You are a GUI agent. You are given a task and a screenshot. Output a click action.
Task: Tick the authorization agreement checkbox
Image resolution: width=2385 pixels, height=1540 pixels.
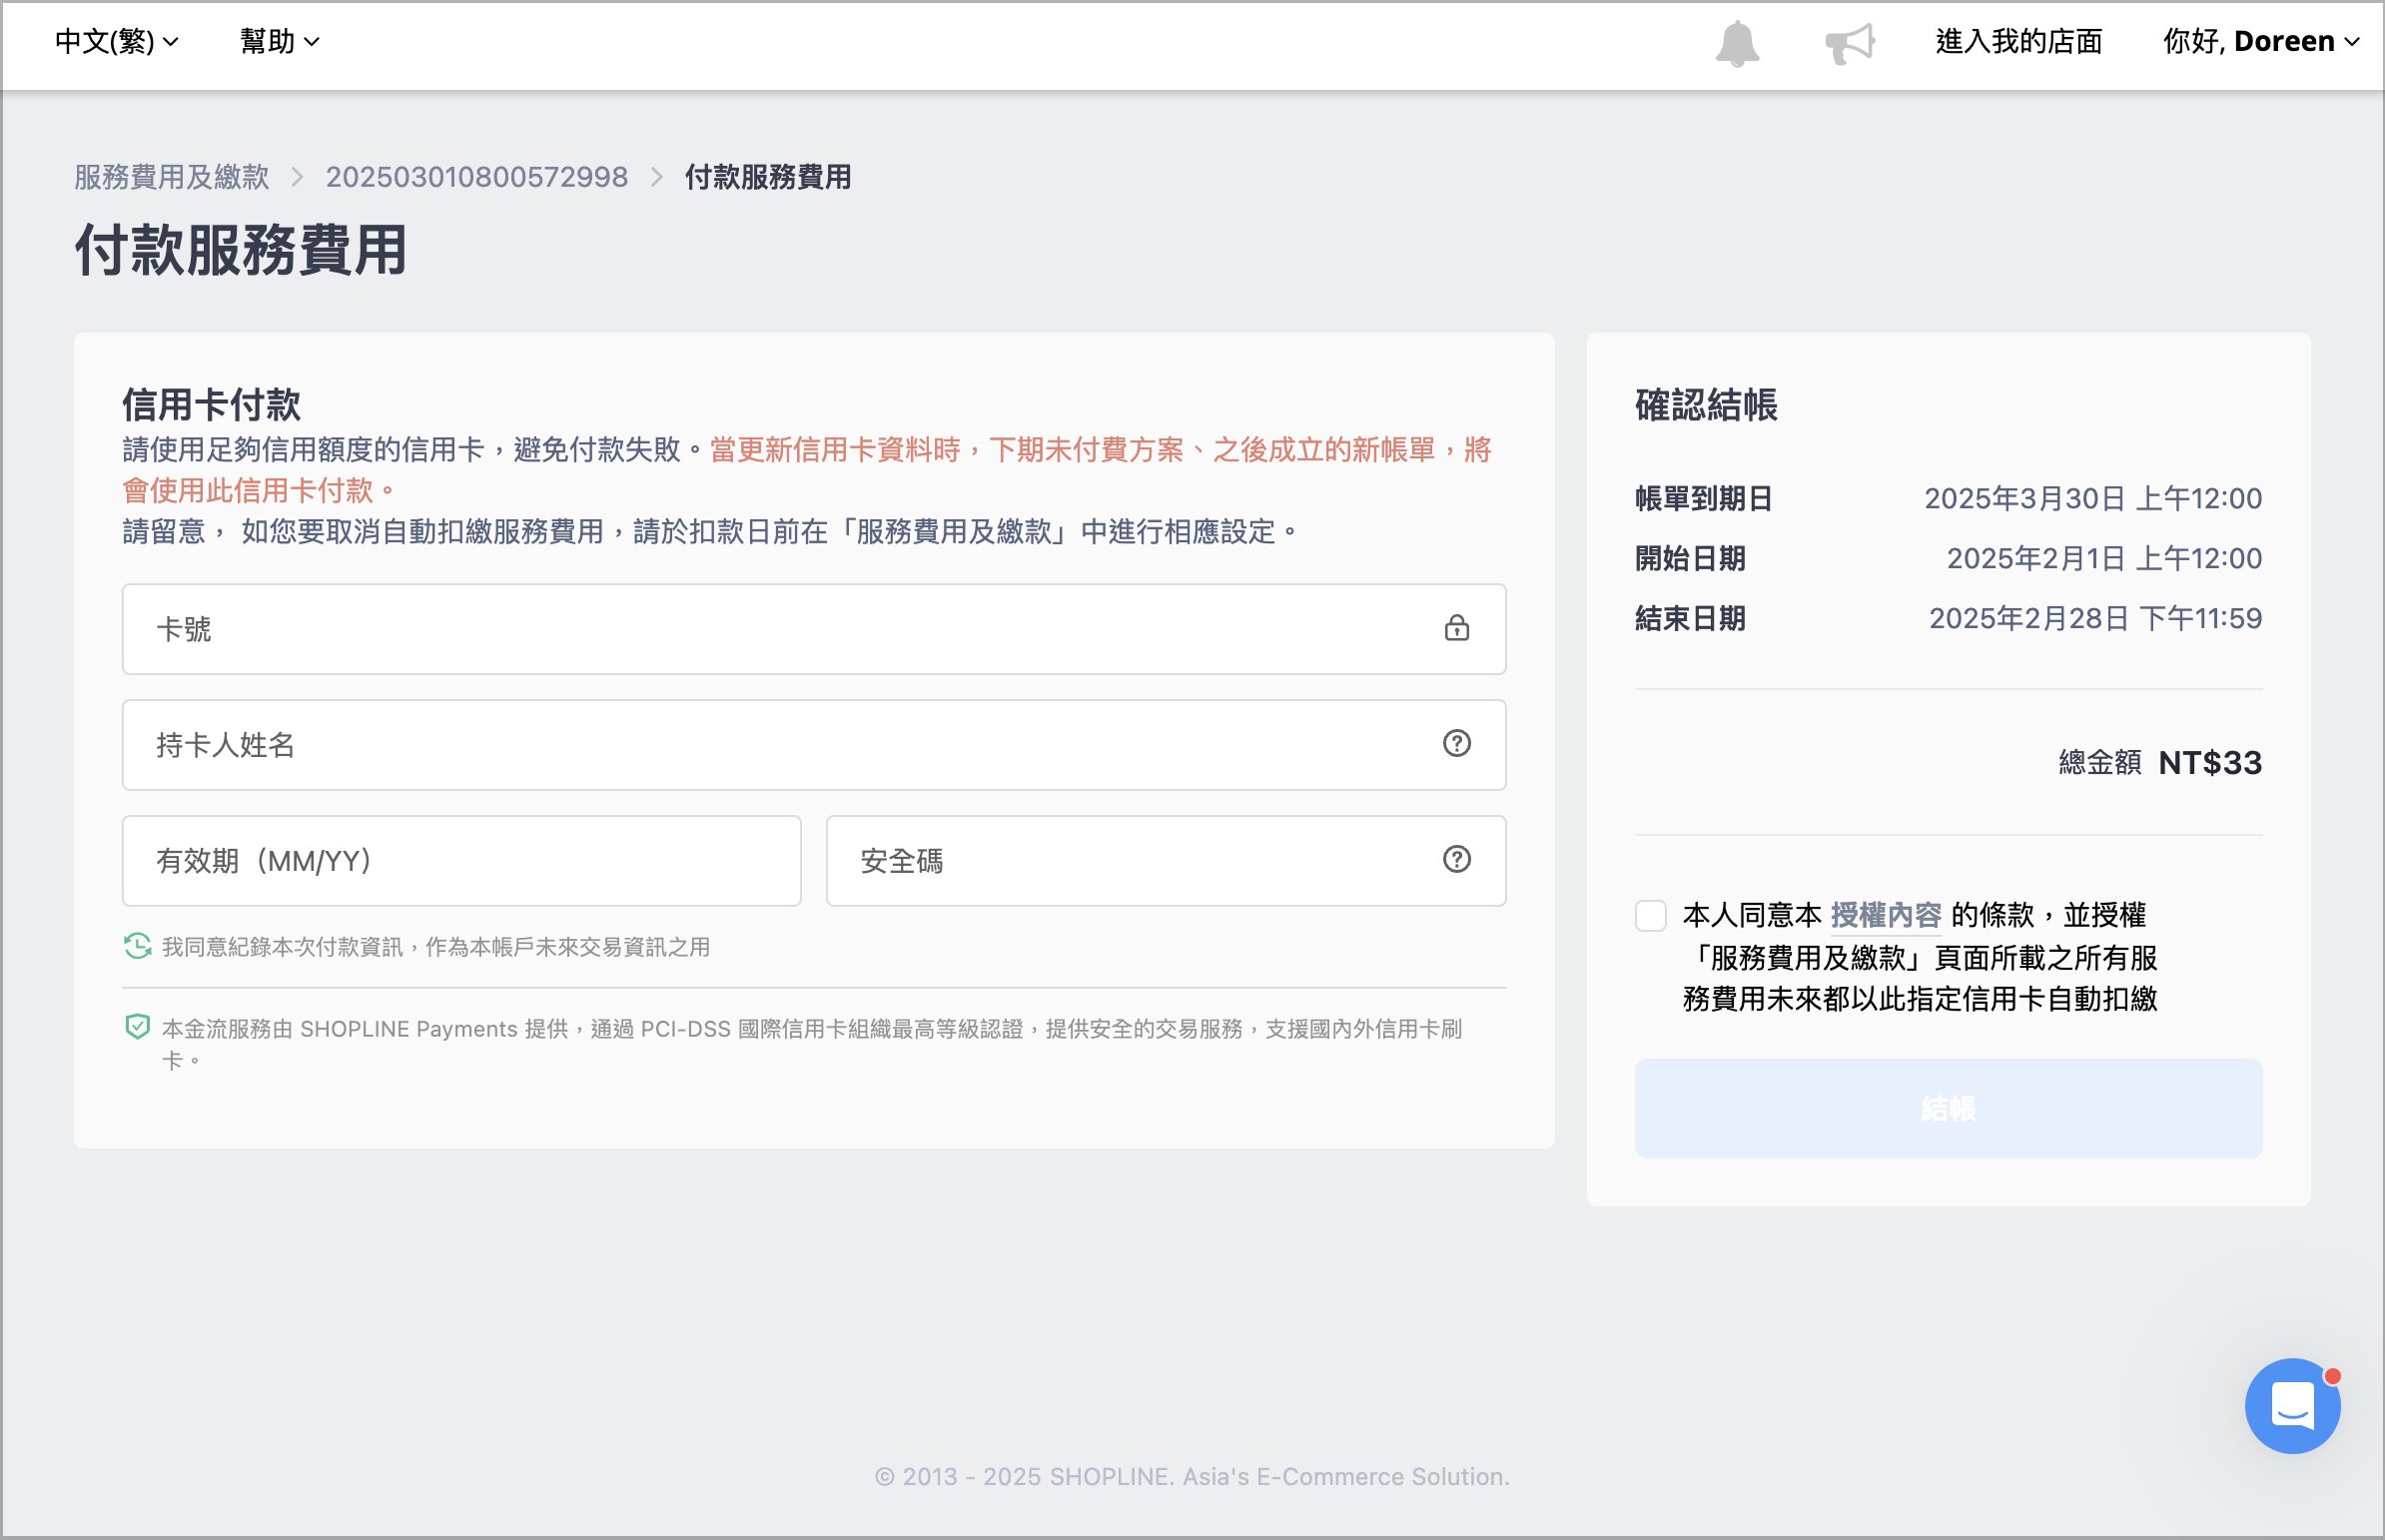[1650, 915]
